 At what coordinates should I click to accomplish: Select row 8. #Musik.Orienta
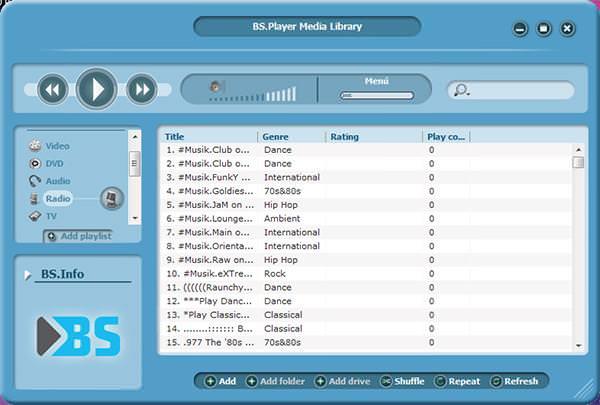365,246
